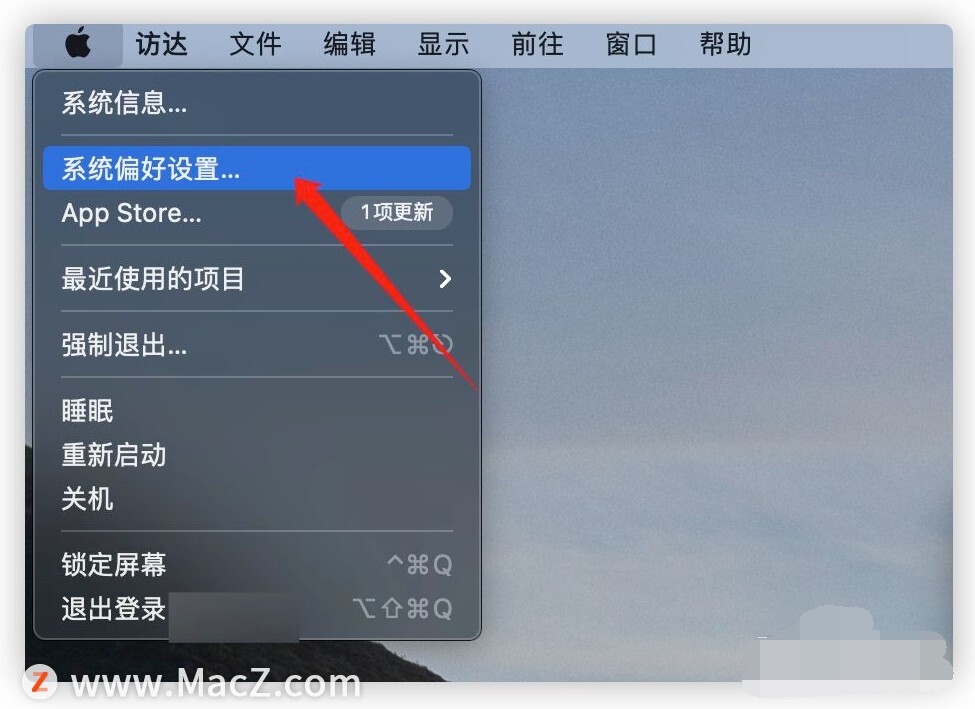This screenshot has height=709, width=975.
Task: Open the 显示 menu
Action: (x=443, y=45)
